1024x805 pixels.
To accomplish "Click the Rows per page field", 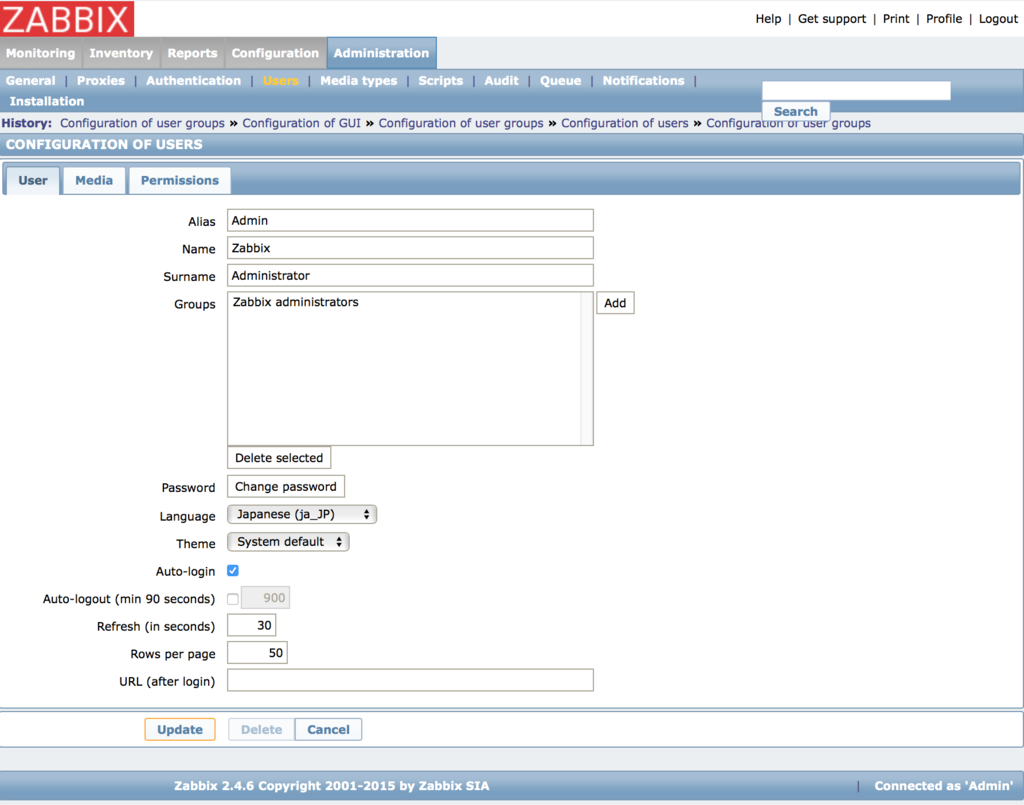I will coord(257,653).
